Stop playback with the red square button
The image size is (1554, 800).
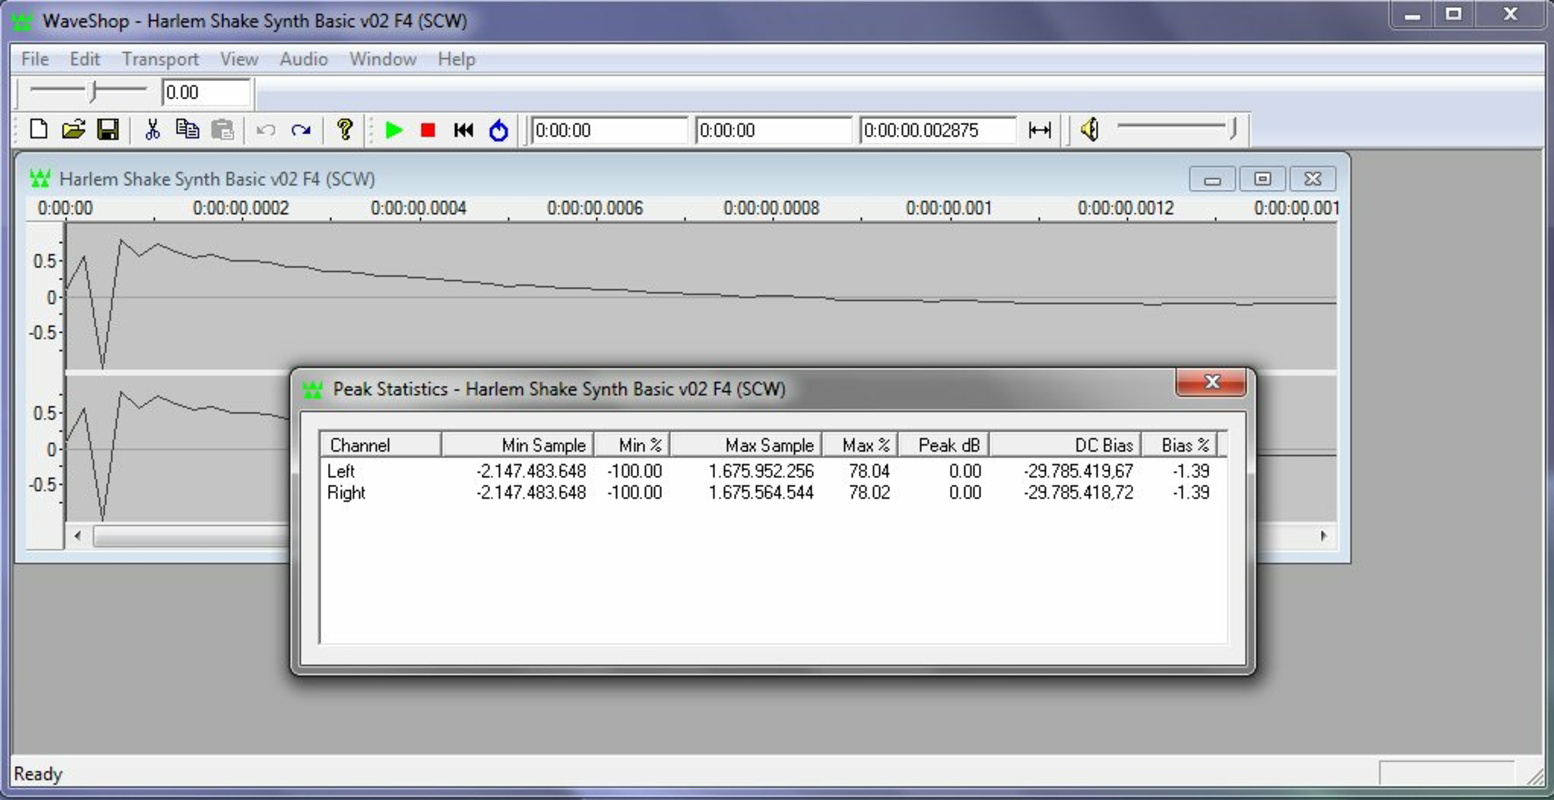pos(428,130)
